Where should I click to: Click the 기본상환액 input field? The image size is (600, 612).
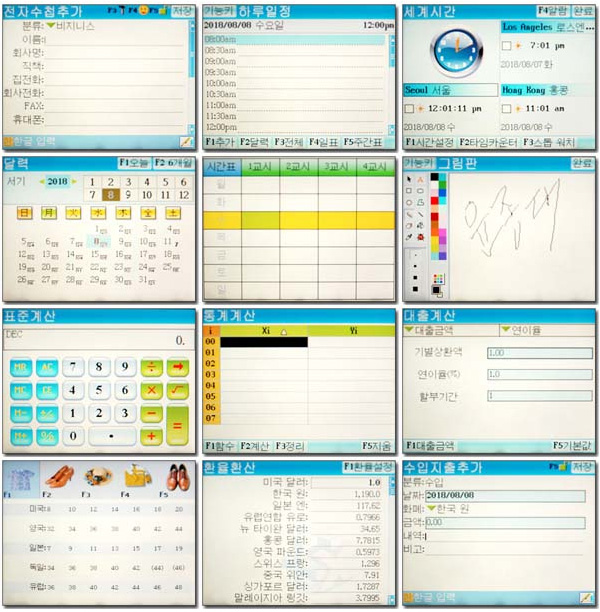click(535, 352)
